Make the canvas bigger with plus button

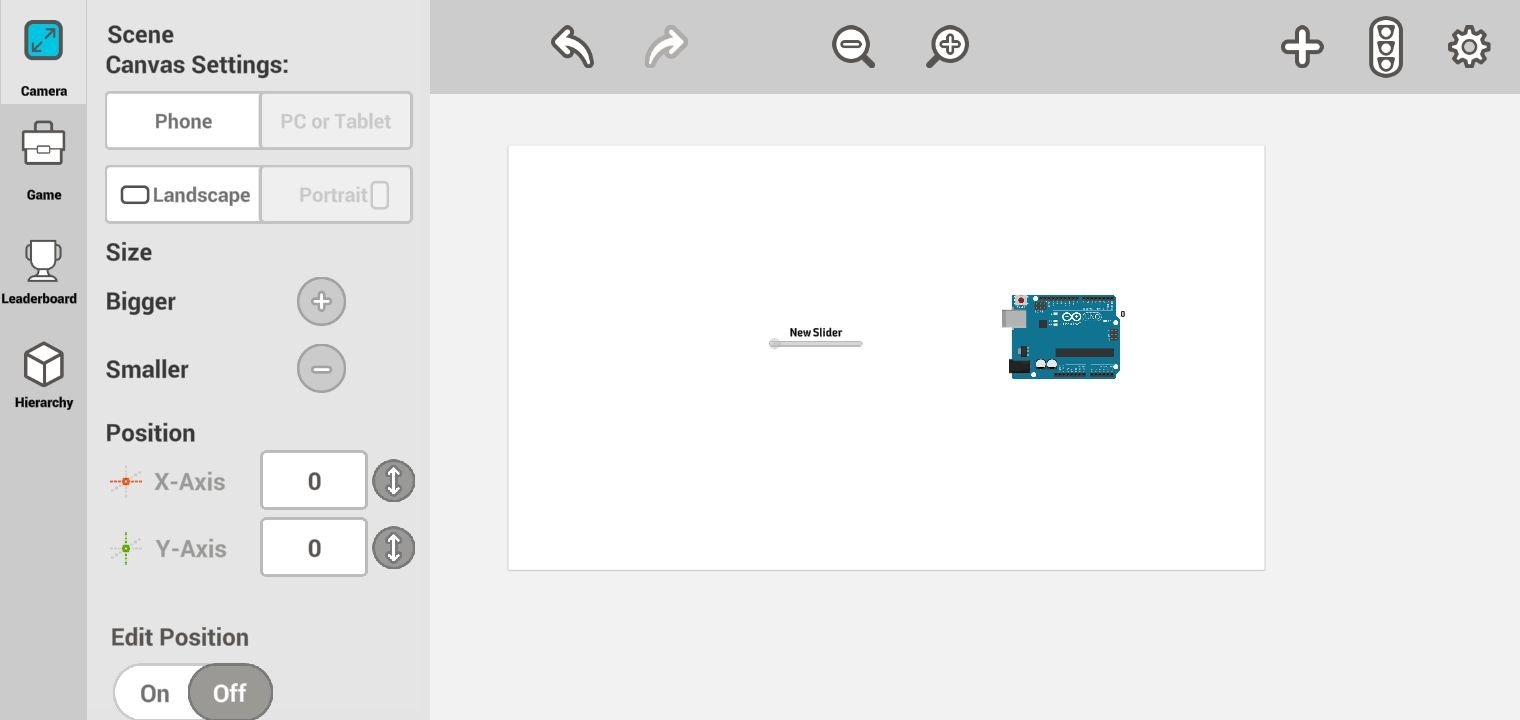tap(321, 301)
